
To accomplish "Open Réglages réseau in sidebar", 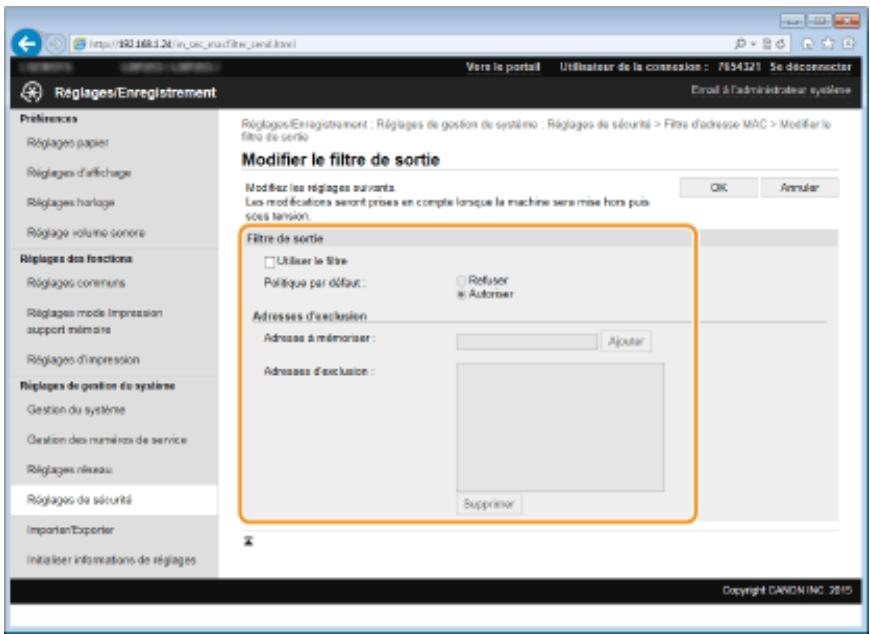I will click(69, 470).
